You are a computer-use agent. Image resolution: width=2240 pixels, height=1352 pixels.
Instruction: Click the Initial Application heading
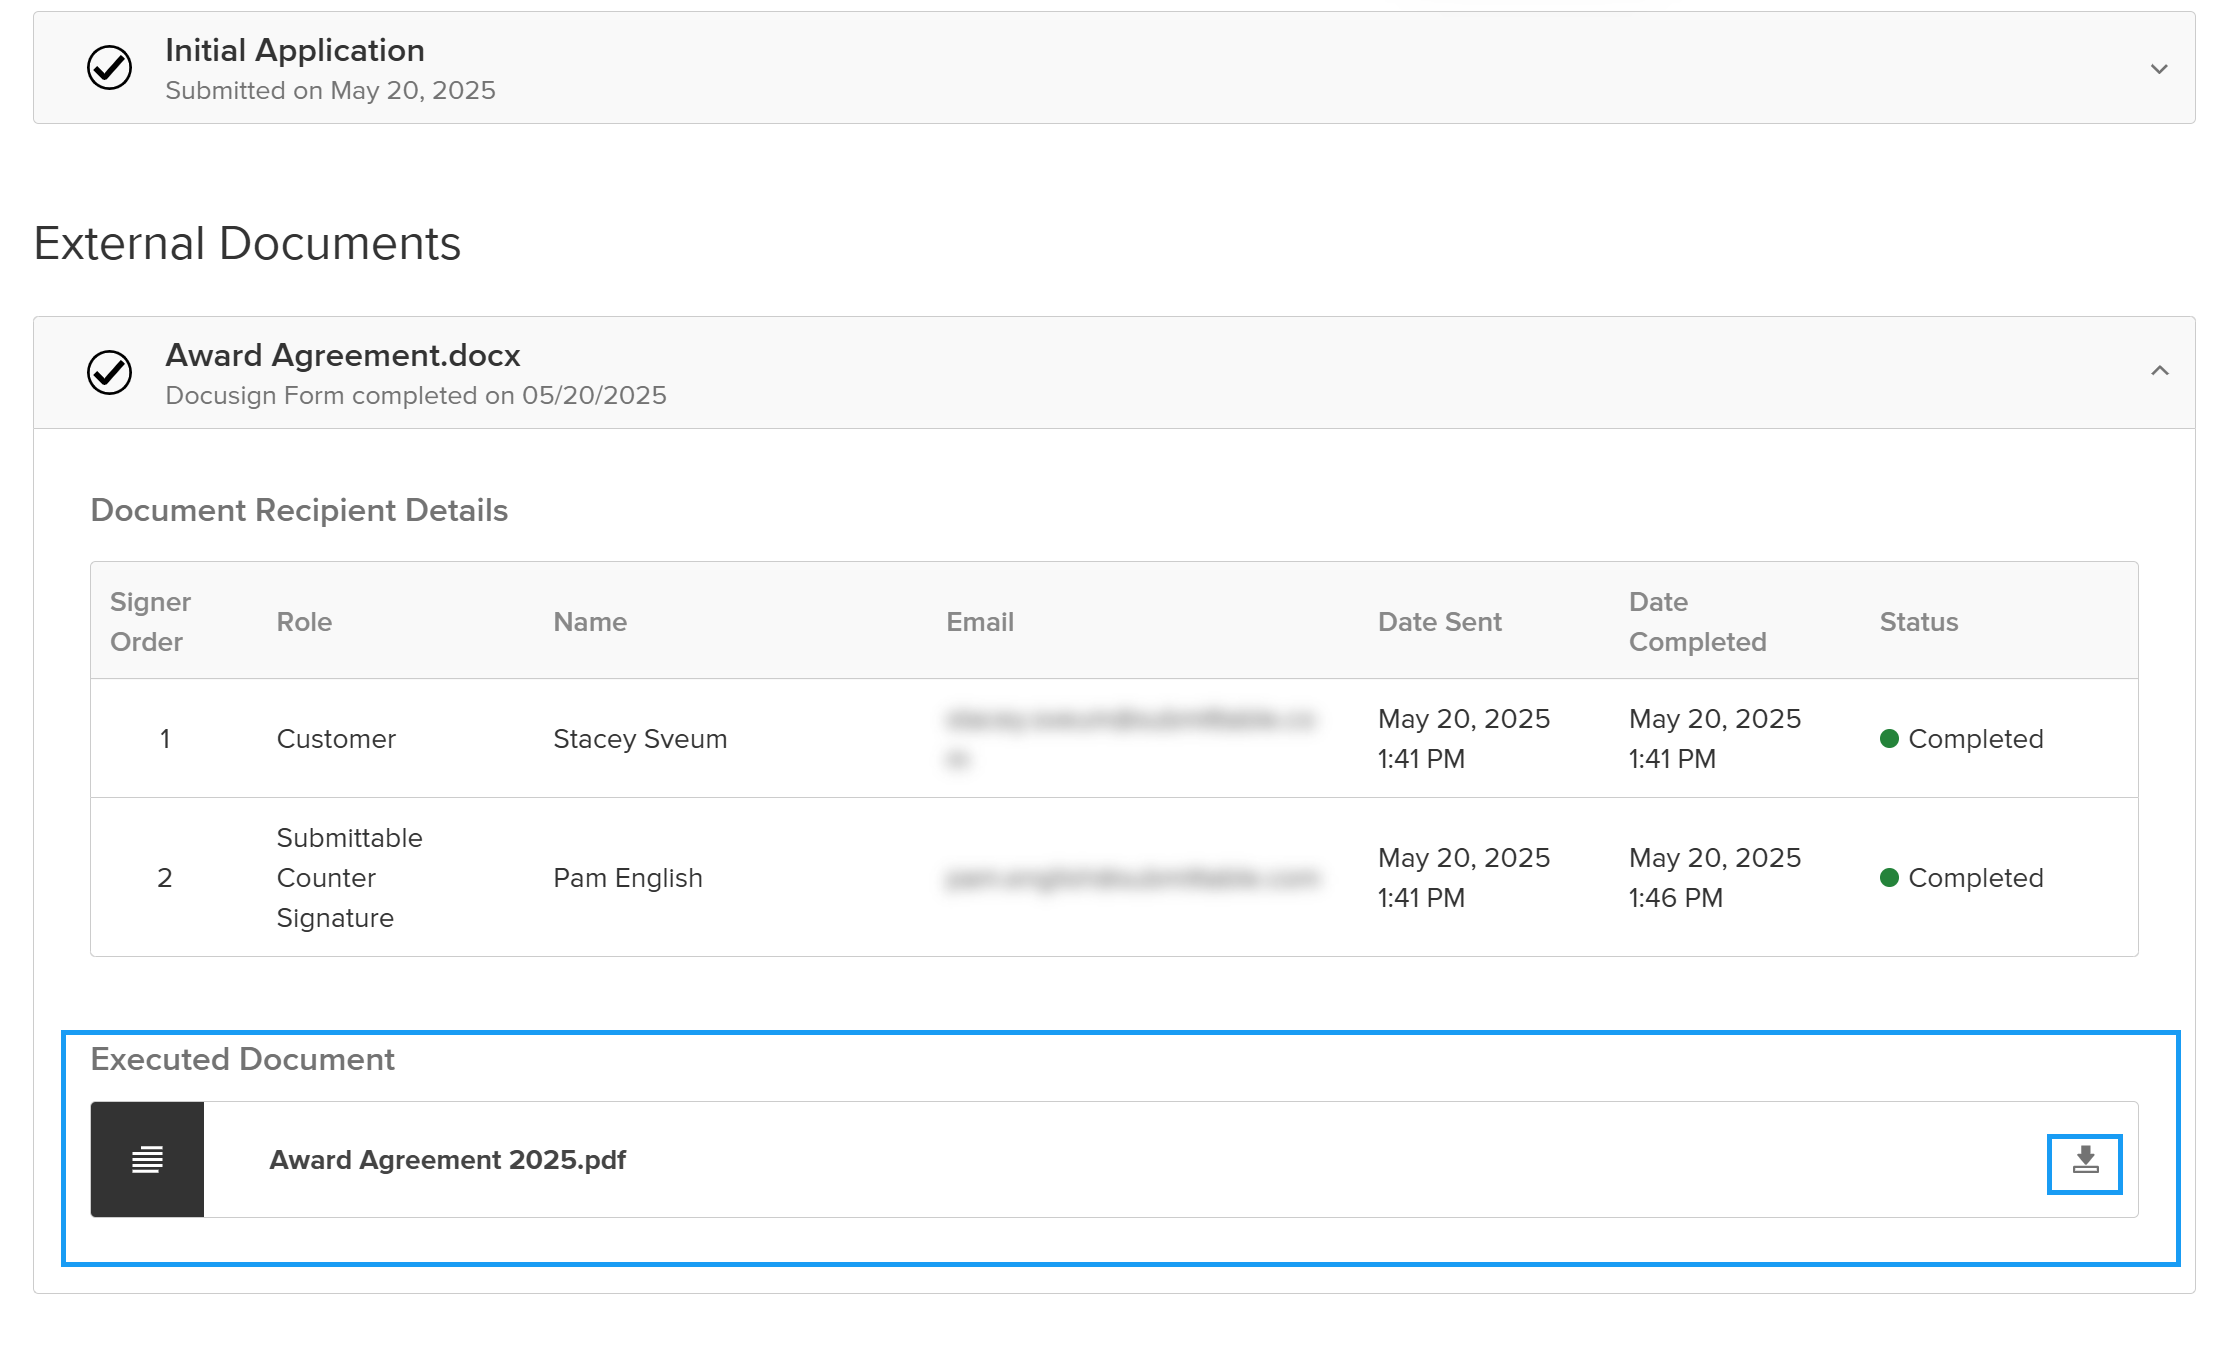[x=295, y=50]
